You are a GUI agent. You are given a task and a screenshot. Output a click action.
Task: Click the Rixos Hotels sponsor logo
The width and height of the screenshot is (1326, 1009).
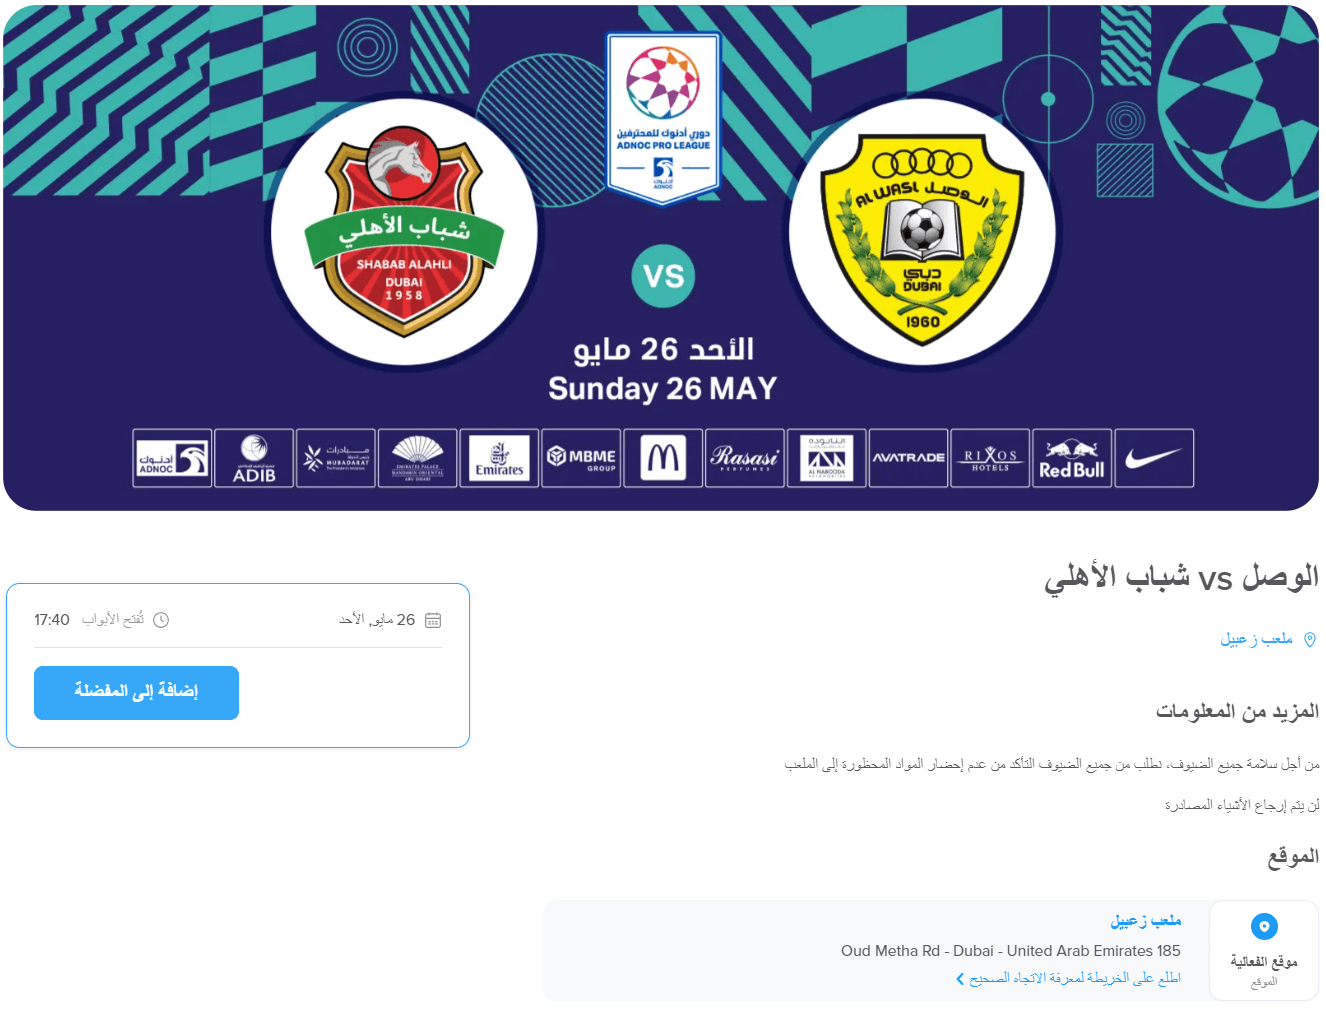pyautogui.click(x=990, y=458)
